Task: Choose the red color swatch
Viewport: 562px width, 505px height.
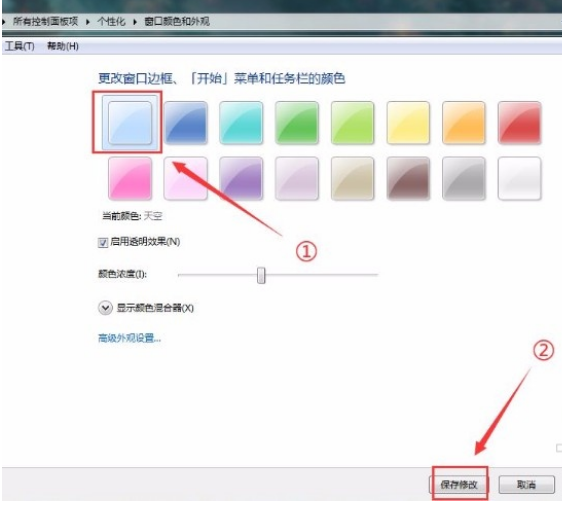Action: (519, 123)
